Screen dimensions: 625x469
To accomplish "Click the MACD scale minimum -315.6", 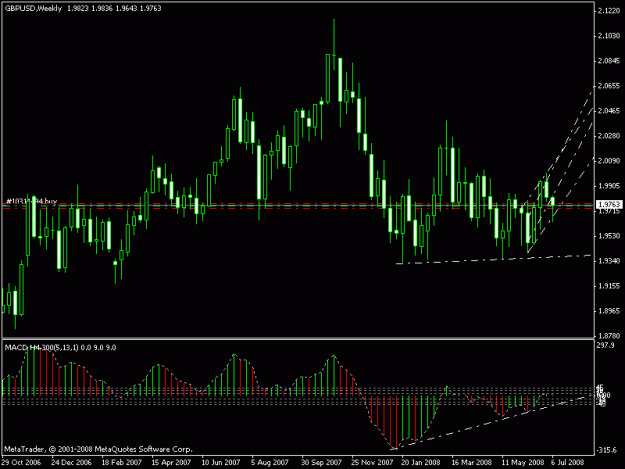I will pos(607,450).
